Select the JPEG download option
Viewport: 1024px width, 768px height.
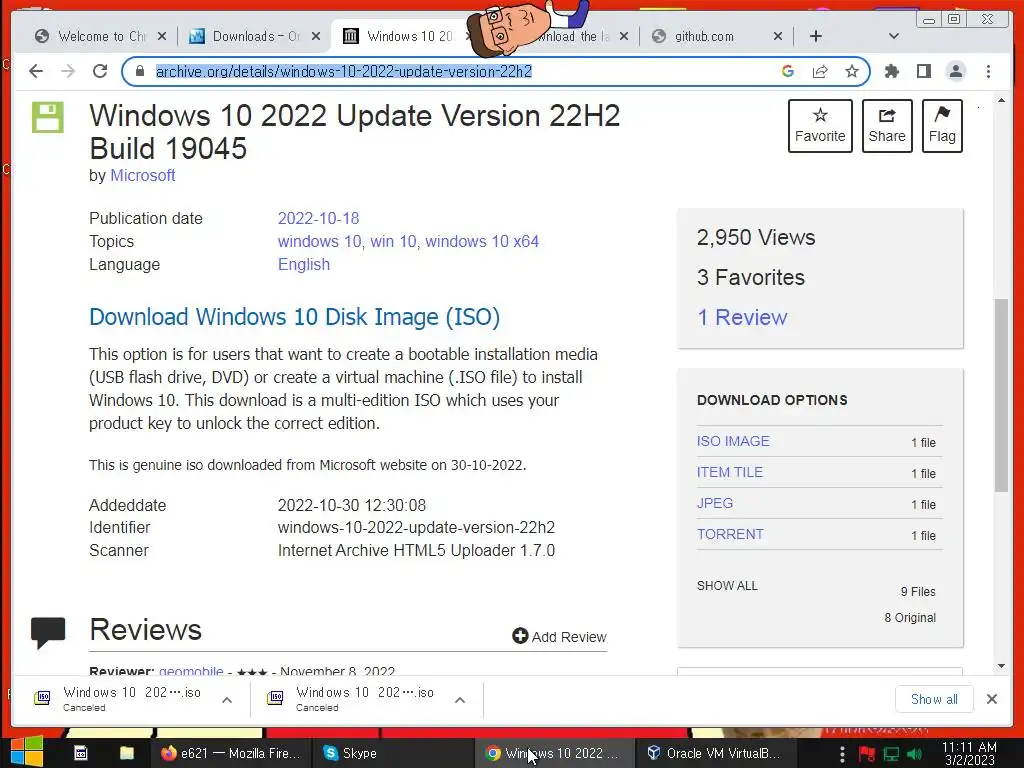click(x=715, y=504)
